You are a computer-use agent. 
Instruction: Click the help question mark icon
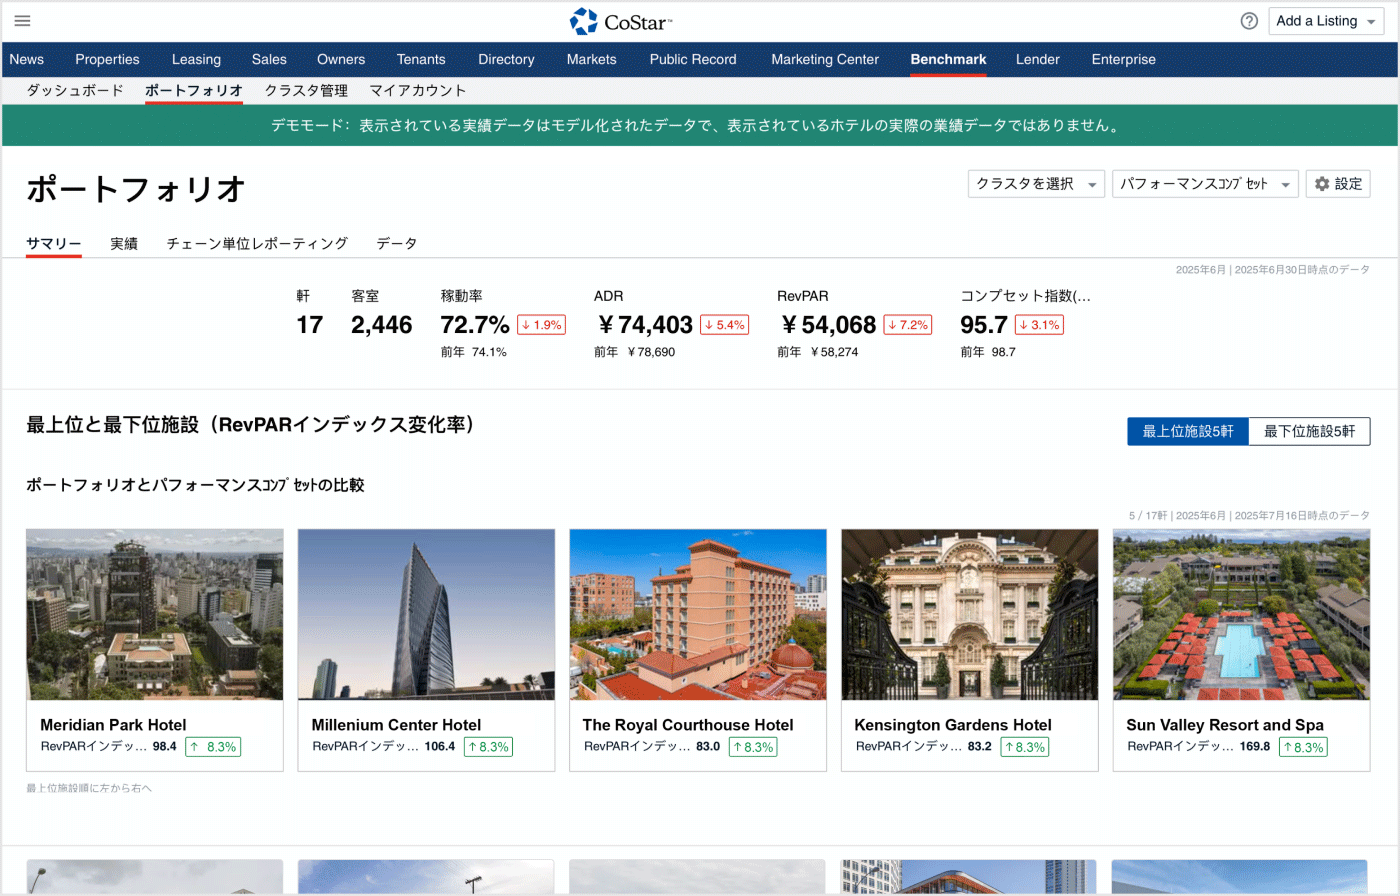pyautogui.click(x=1249, y=21)
